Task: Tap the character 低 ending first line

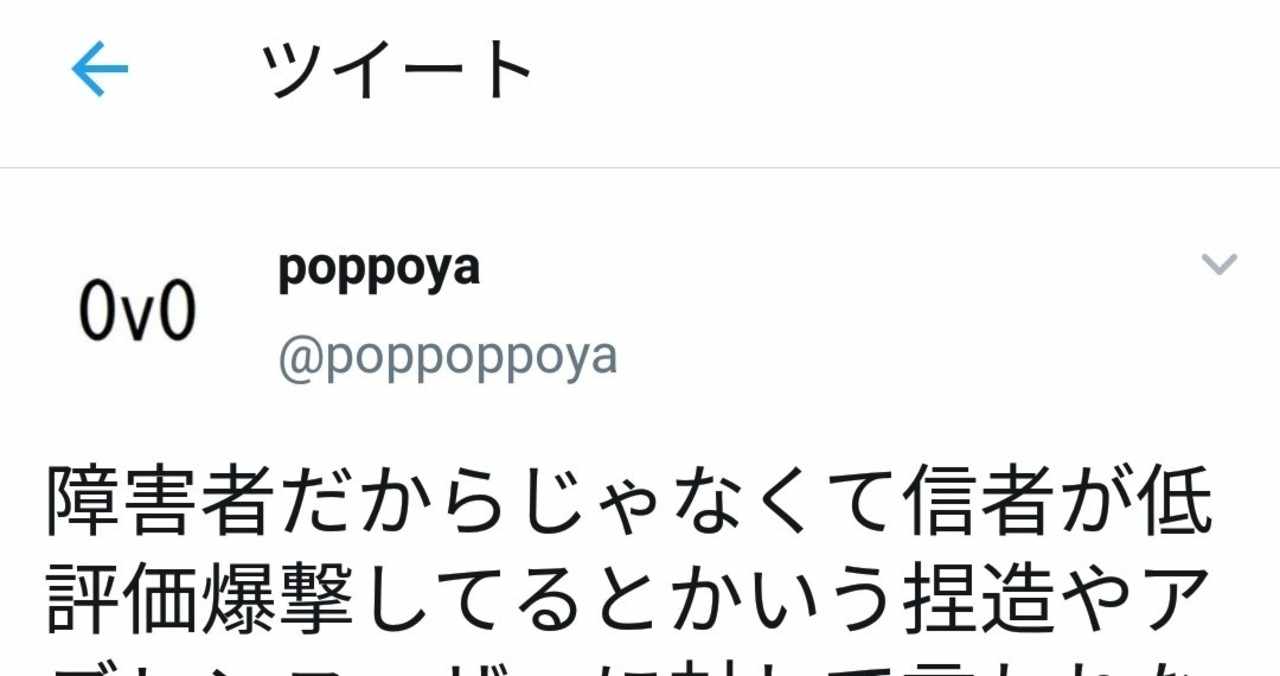Action: (x=1178, y=500)
